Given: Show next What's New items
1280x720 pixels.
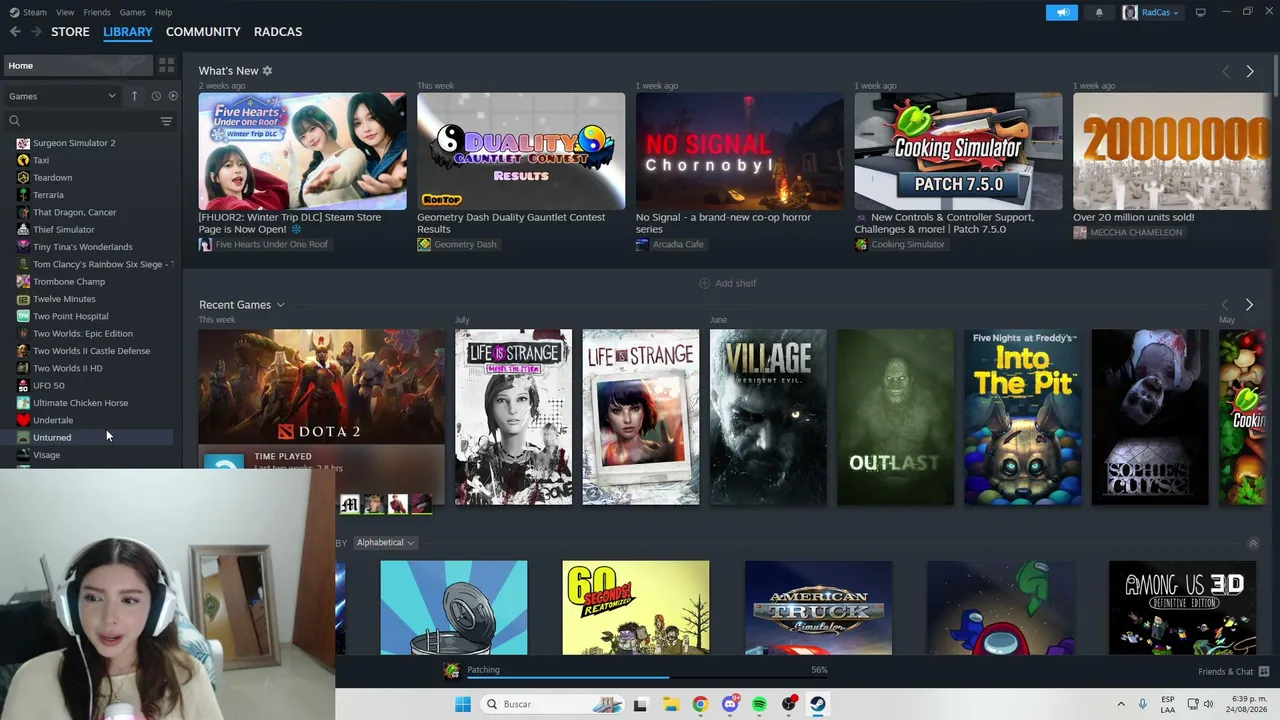Looking at the screenshot, I should pos(1249,71).
